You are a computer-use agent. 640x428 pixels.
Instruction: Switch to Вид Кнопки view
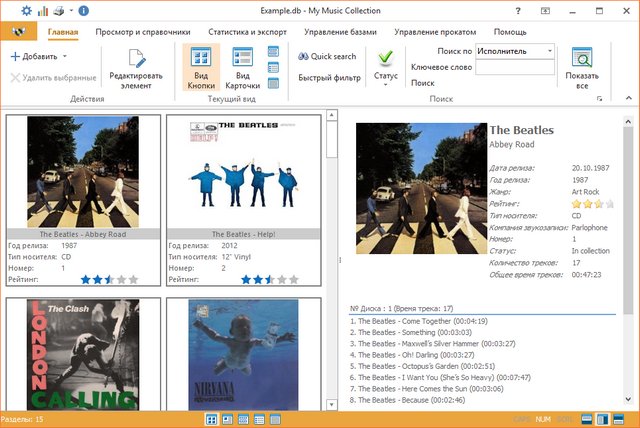click(201, 58)
